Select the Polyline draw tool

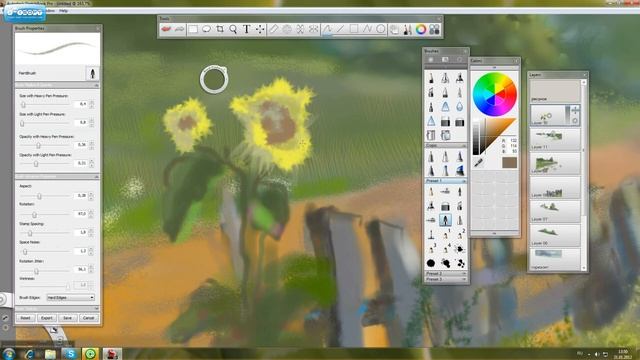click(x=367, y=29)
